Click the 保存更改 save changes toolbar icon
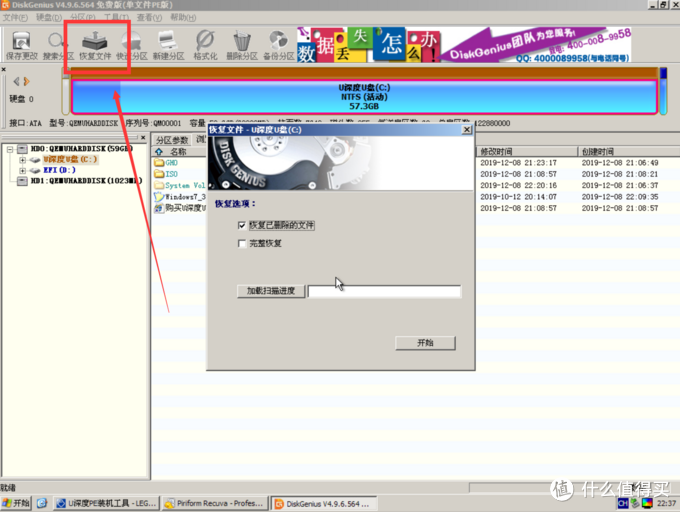The width and height of the screenshot is (680, 512). [21, 45]
